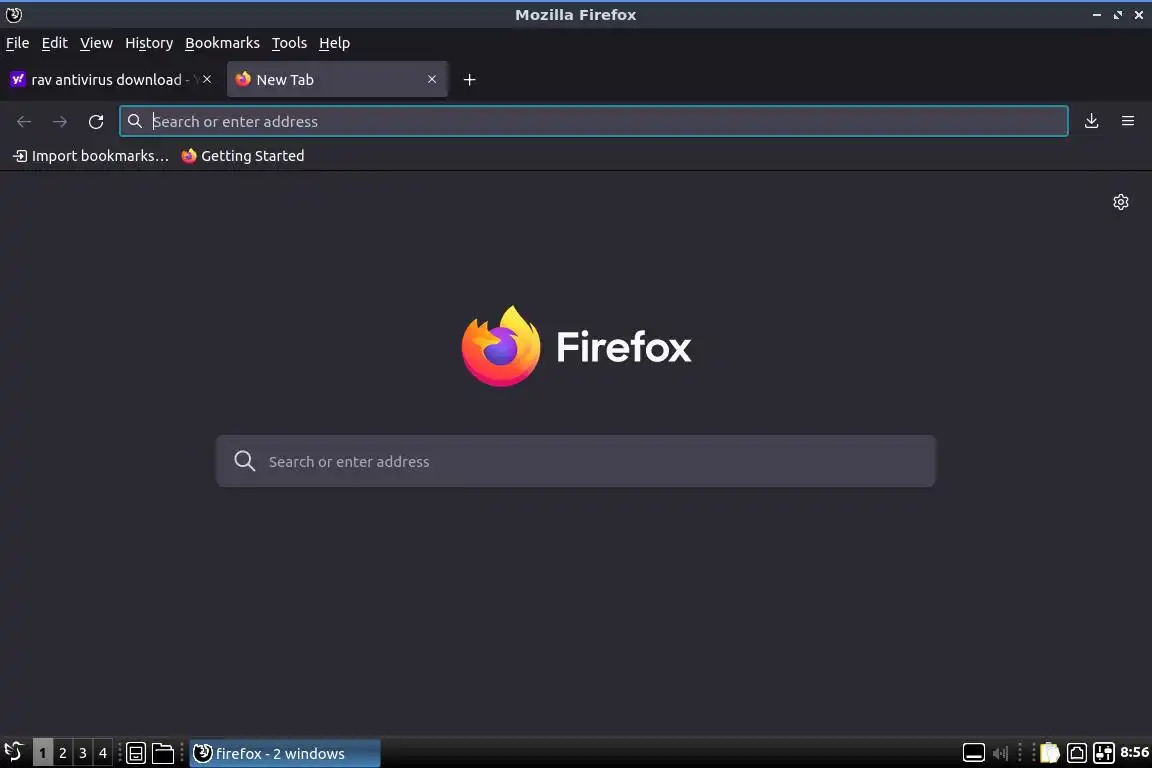Click the magnifier icon in center search
Image resolution: width=1152 pixels, height=768 pixels.
(x=245, y=461)
